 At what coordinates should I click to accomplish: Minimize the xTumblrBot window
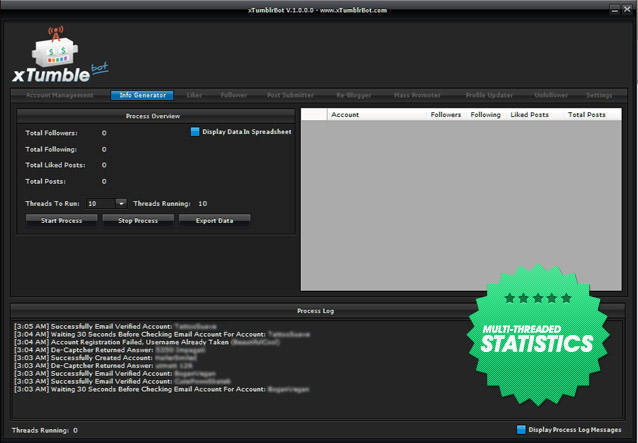click(x=615, y=10)
